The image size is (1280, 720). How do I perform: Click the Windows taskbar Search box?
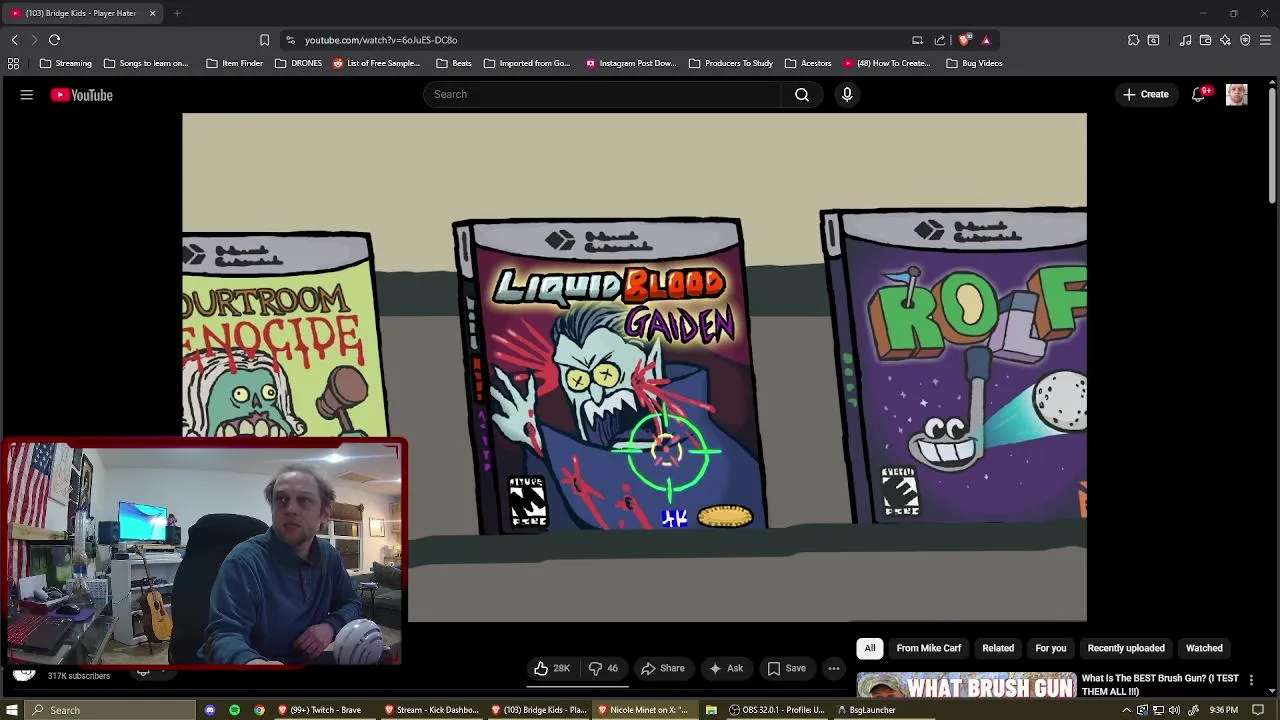108,710
